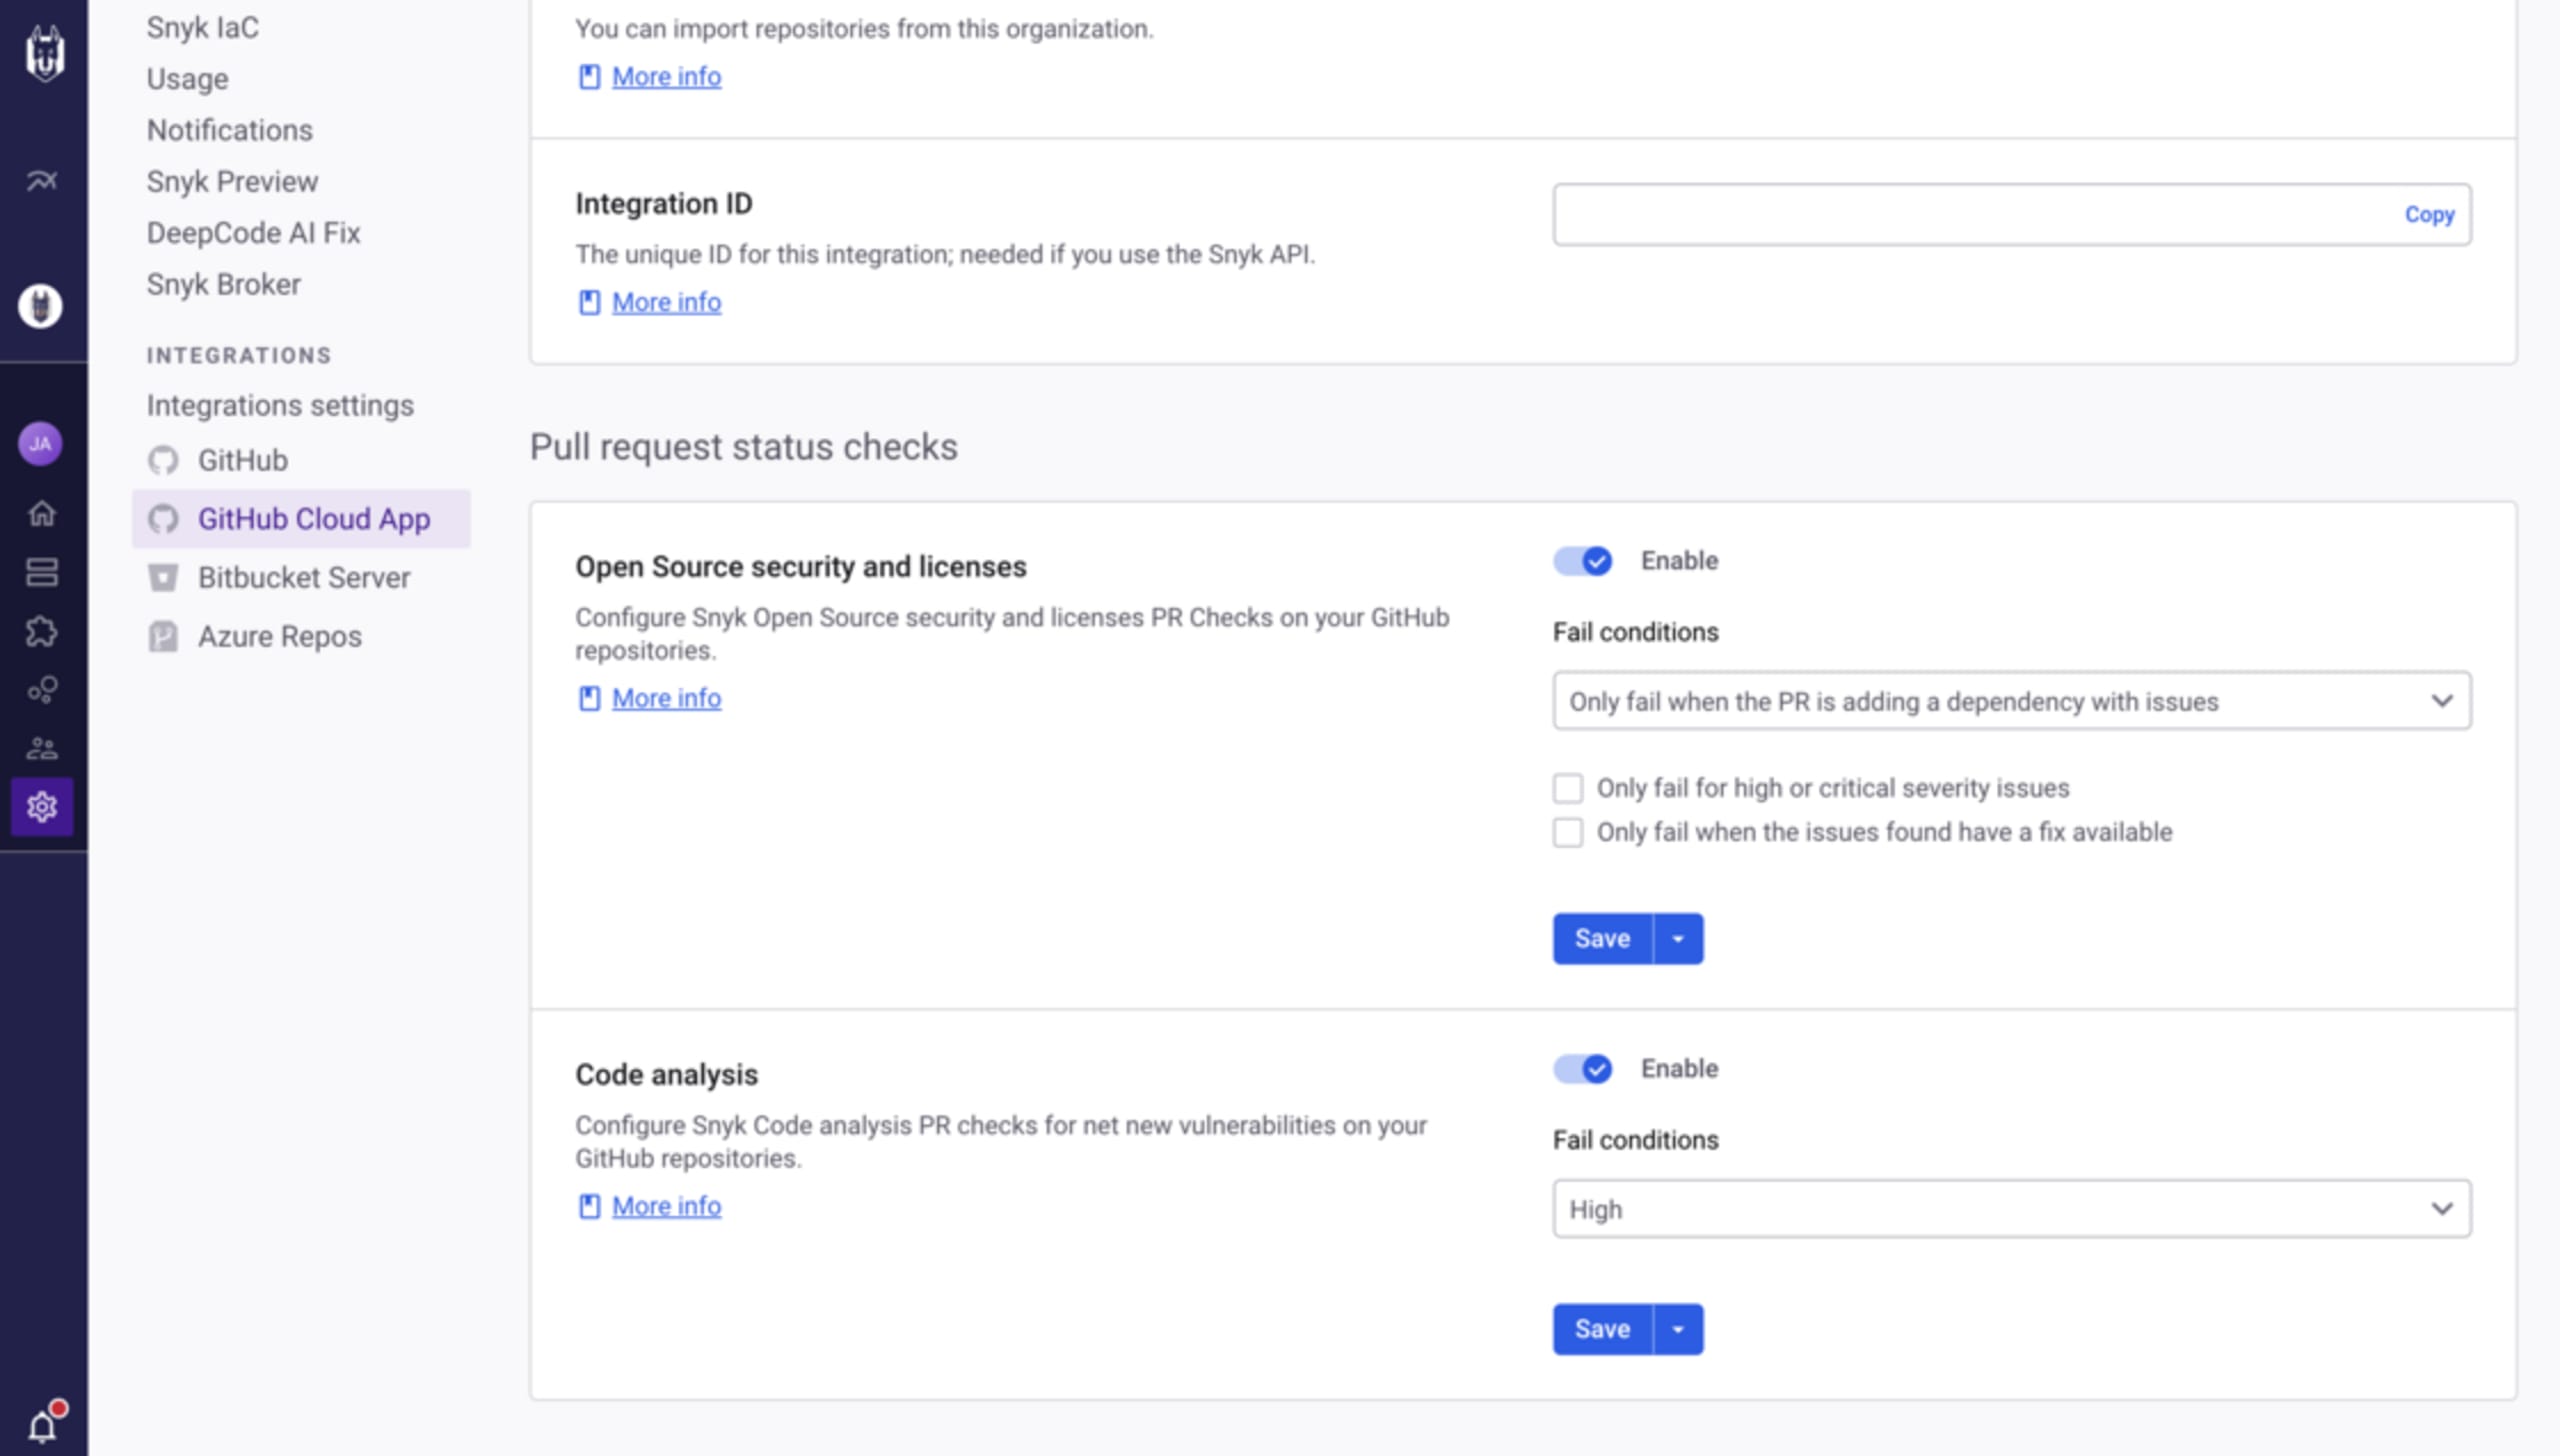
Task: Check Only fail when issues have a fix
Action: (x=1568, y=832)
